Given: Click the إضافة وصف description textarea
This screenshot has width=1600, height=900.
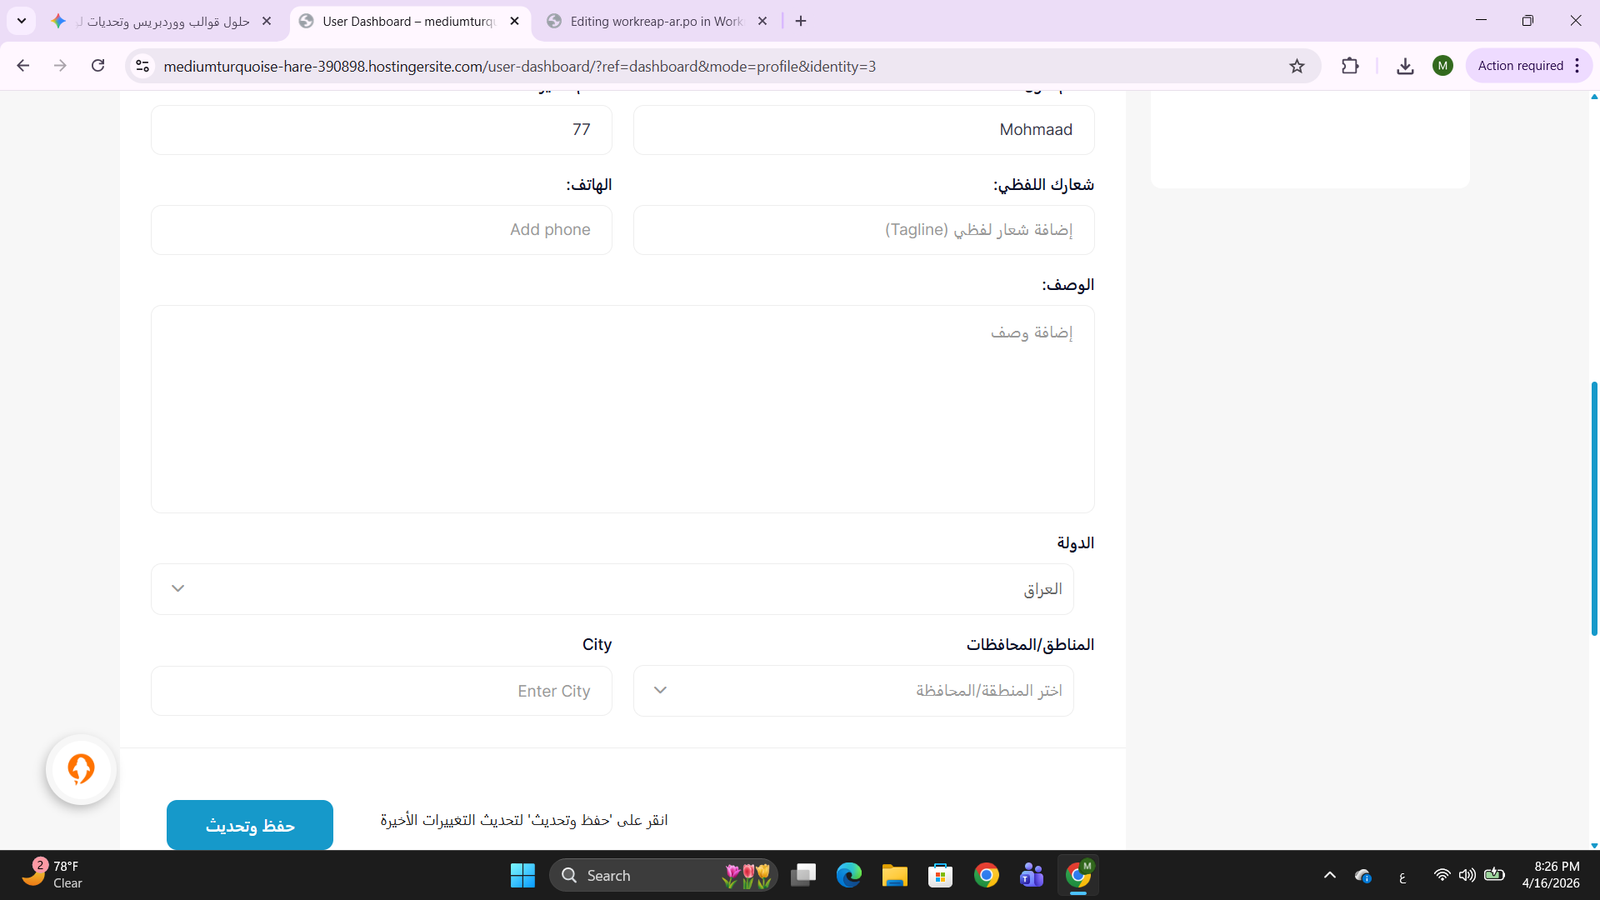Looking at the screenshot, I should point(622,409).
